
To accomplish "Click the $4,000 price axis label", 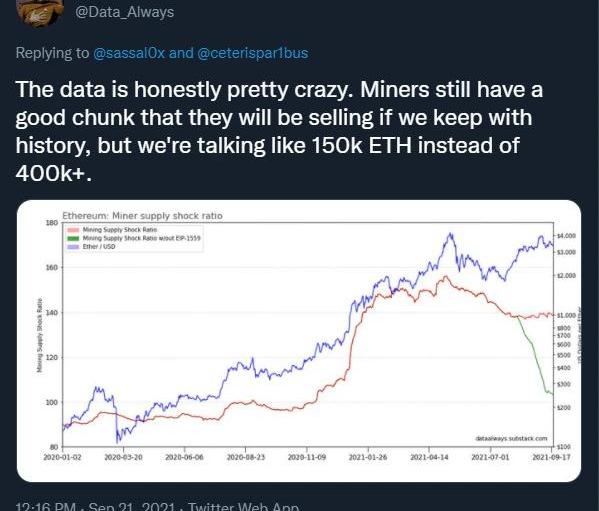I will coord(567,236).
